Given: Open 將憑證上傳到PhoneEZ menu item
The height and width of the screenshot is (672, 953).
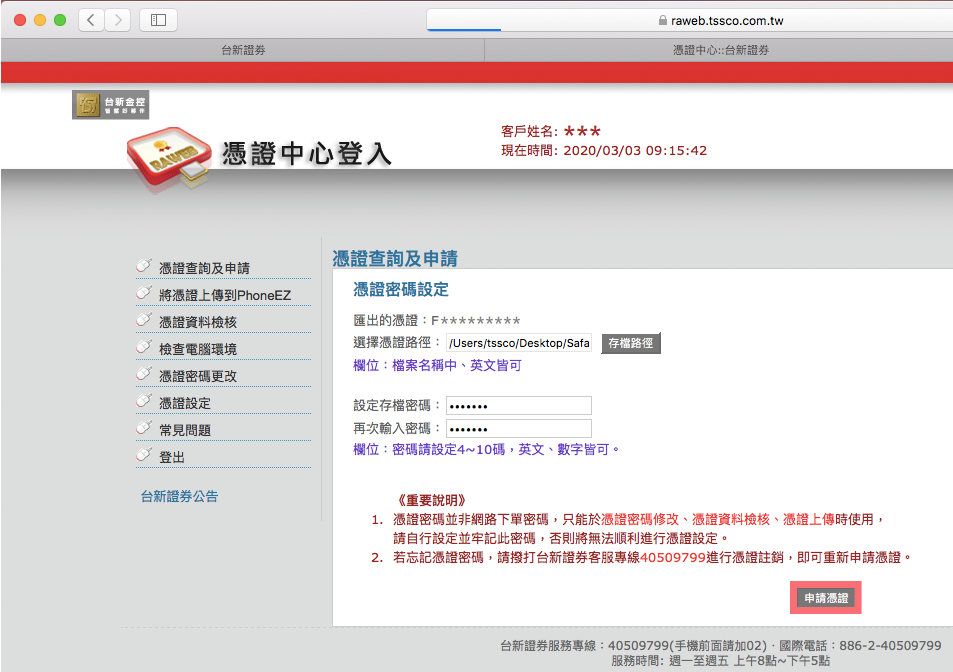Looking at the screenshot, I should tap(225, 295).
